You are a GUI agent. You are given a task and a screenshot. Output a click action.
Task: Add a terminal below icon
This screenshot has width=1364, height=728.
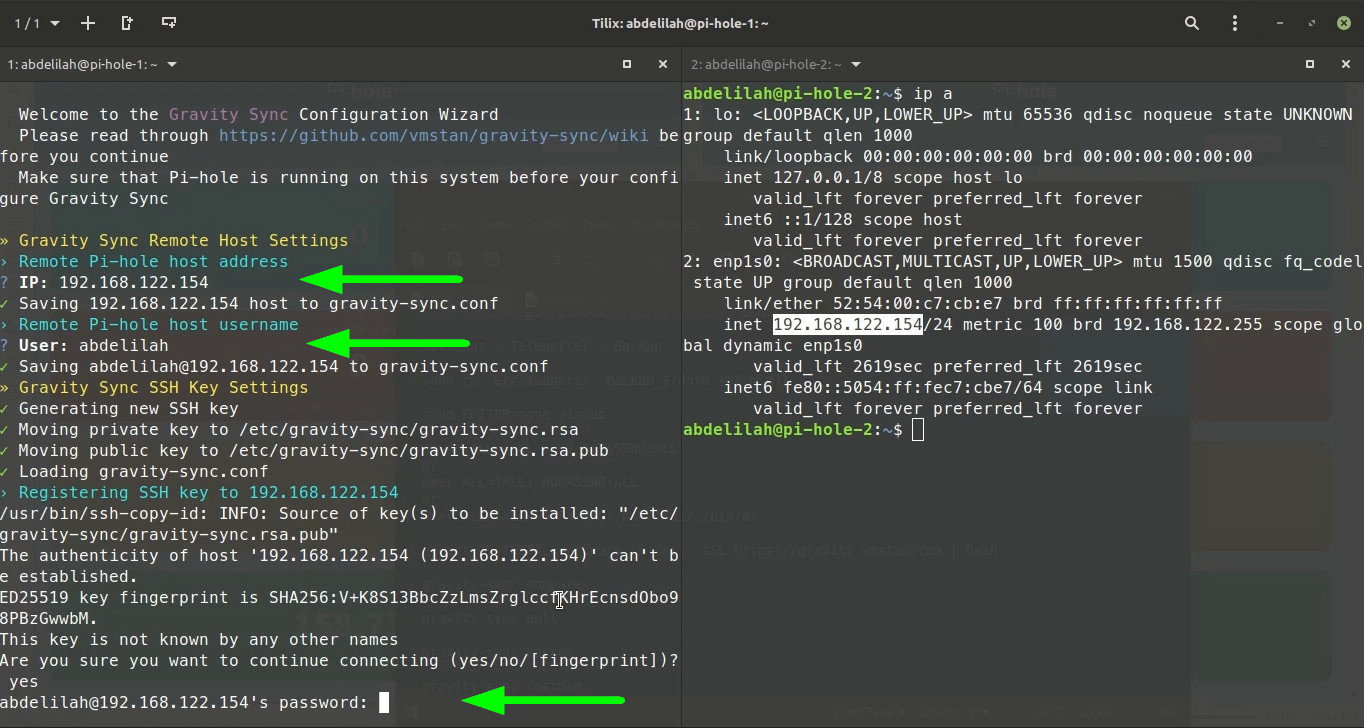pyautogui.click(x=169, y=23)
